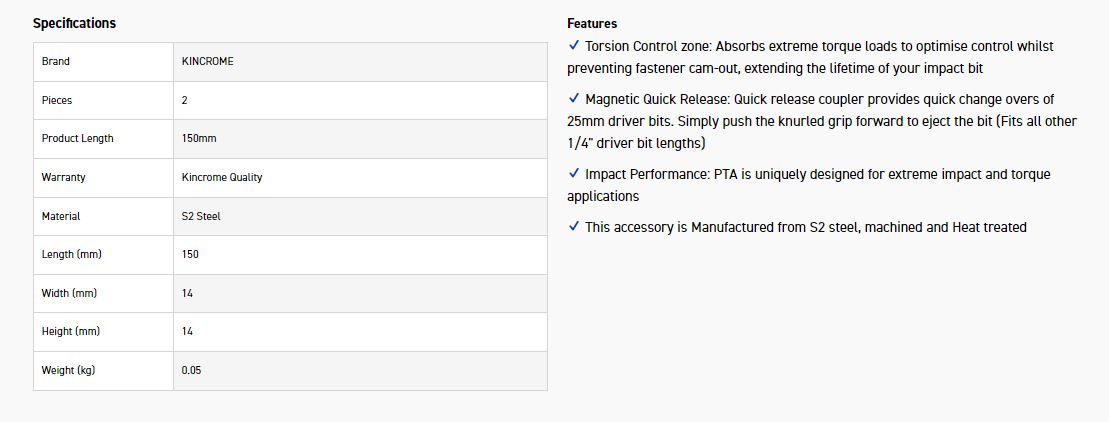Click the Product Length label cell

point(78,138)
